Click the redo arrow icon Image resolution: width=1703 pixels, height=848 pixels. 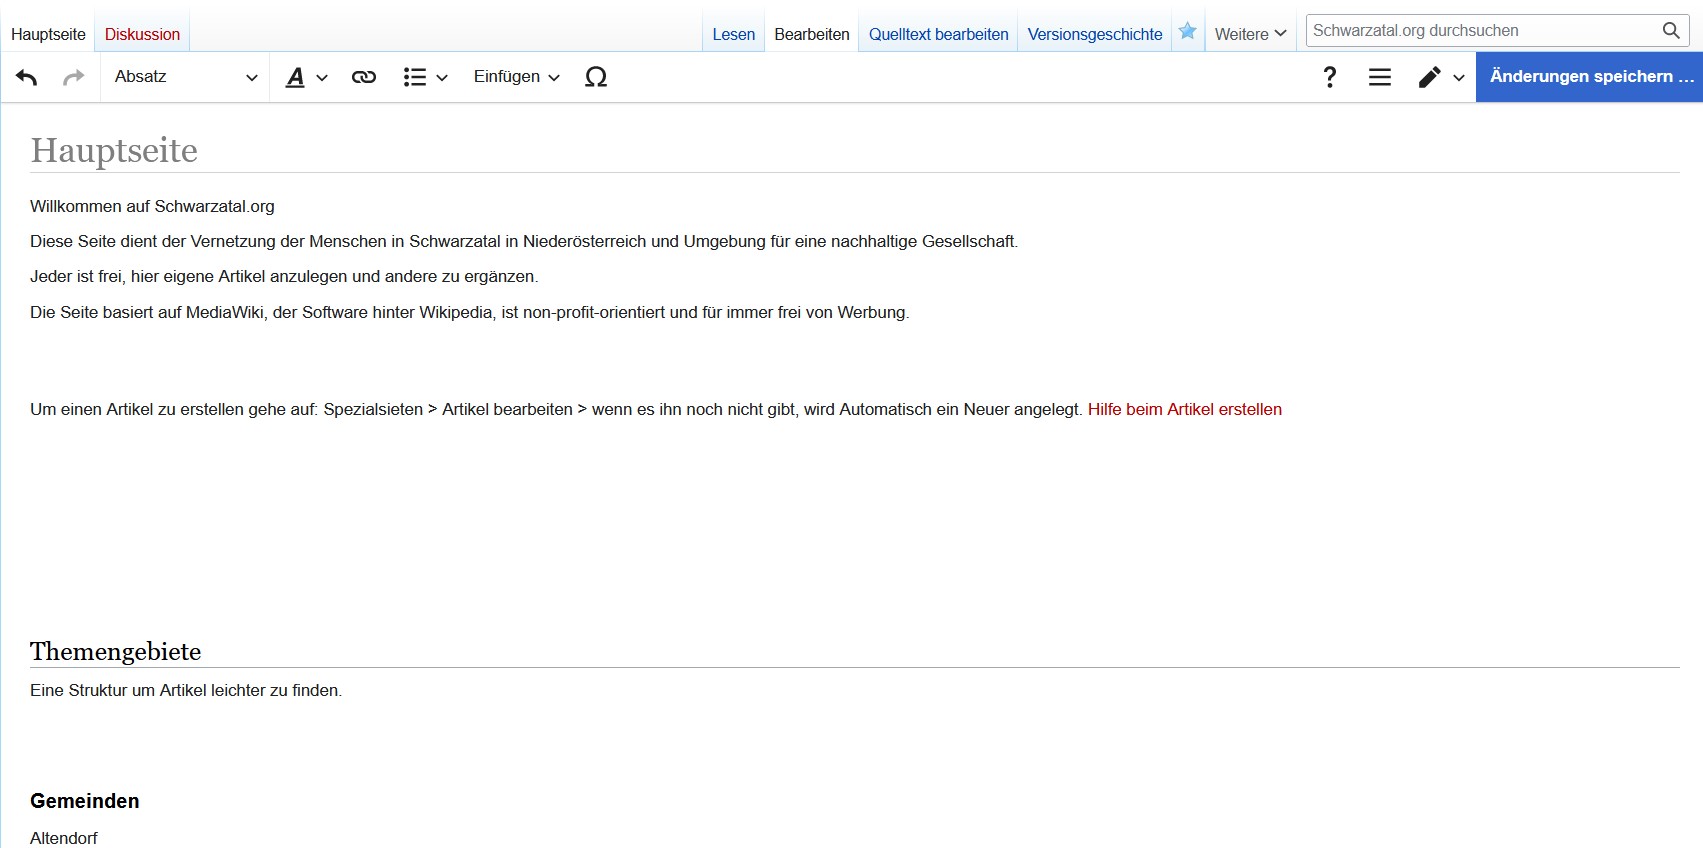click(x=73, y=77)
